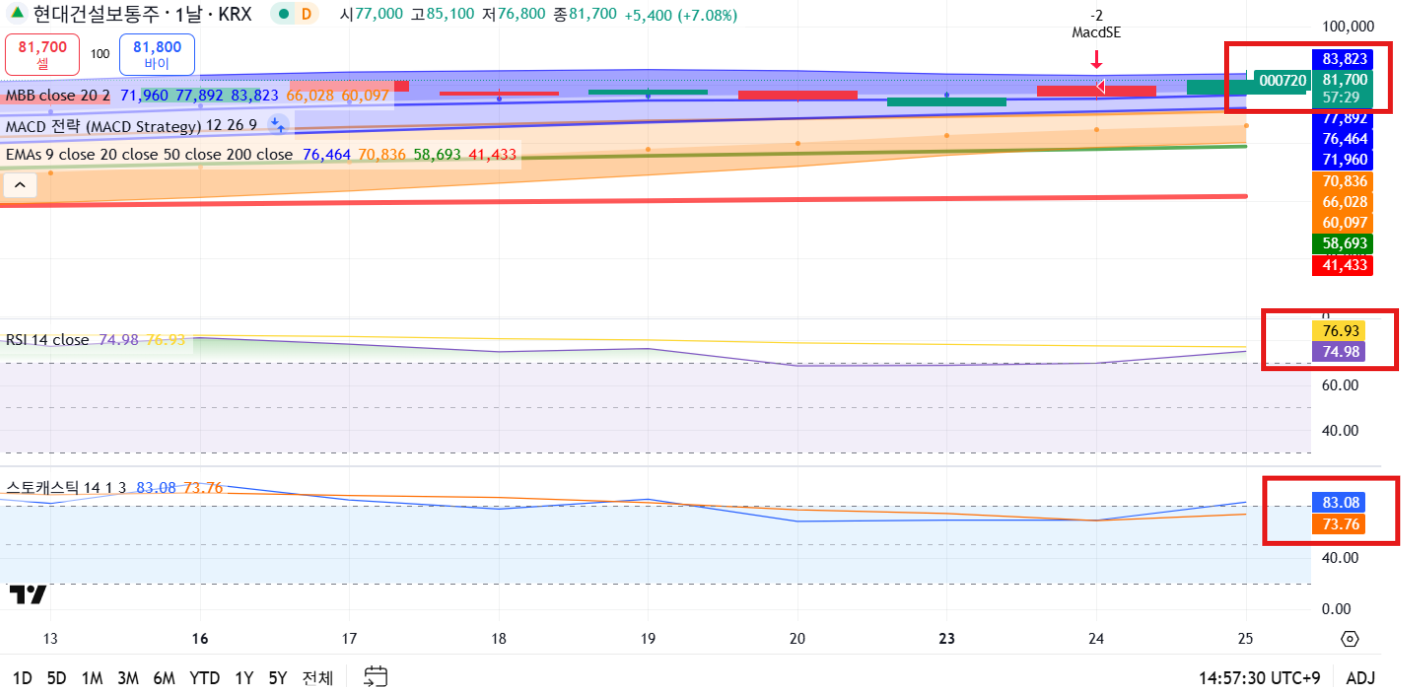The height and width of the screenshot is (687, 1401).
Task: Click the purple 74.98 RSI axis label
Action: click(1338, 351)
